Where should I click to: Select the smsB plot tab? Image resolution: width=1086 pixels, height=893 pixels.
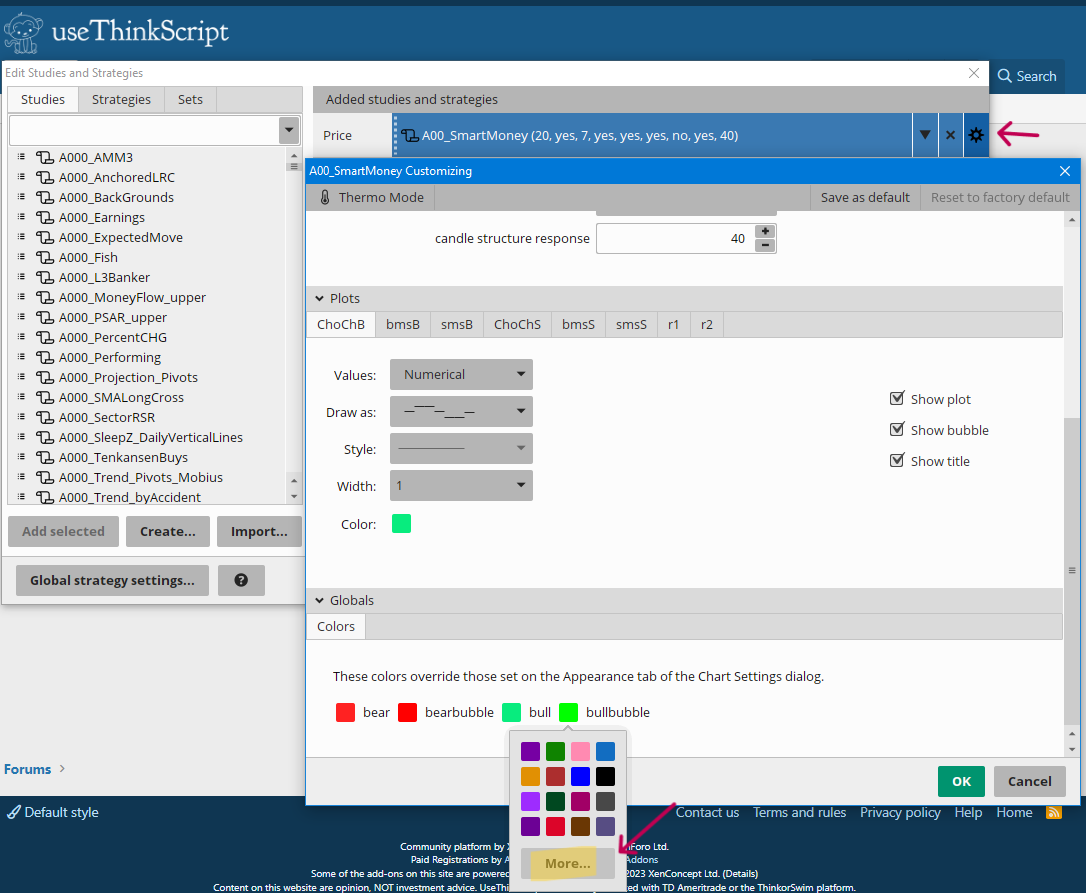[x=457, y=324]
